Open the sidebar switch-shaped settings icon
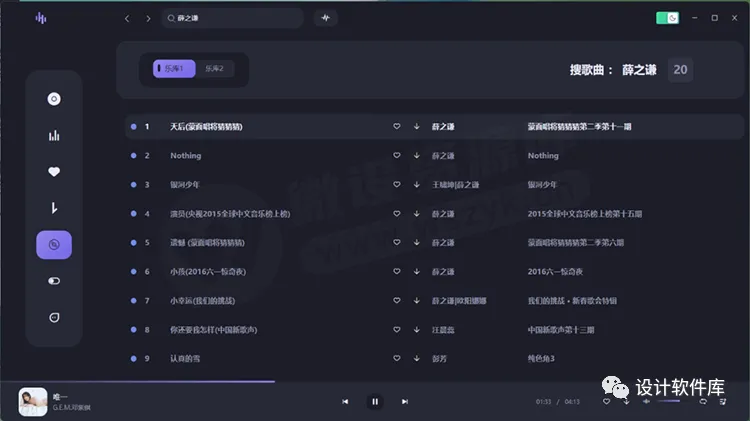 pyautogui.click(x=54, y=281)
